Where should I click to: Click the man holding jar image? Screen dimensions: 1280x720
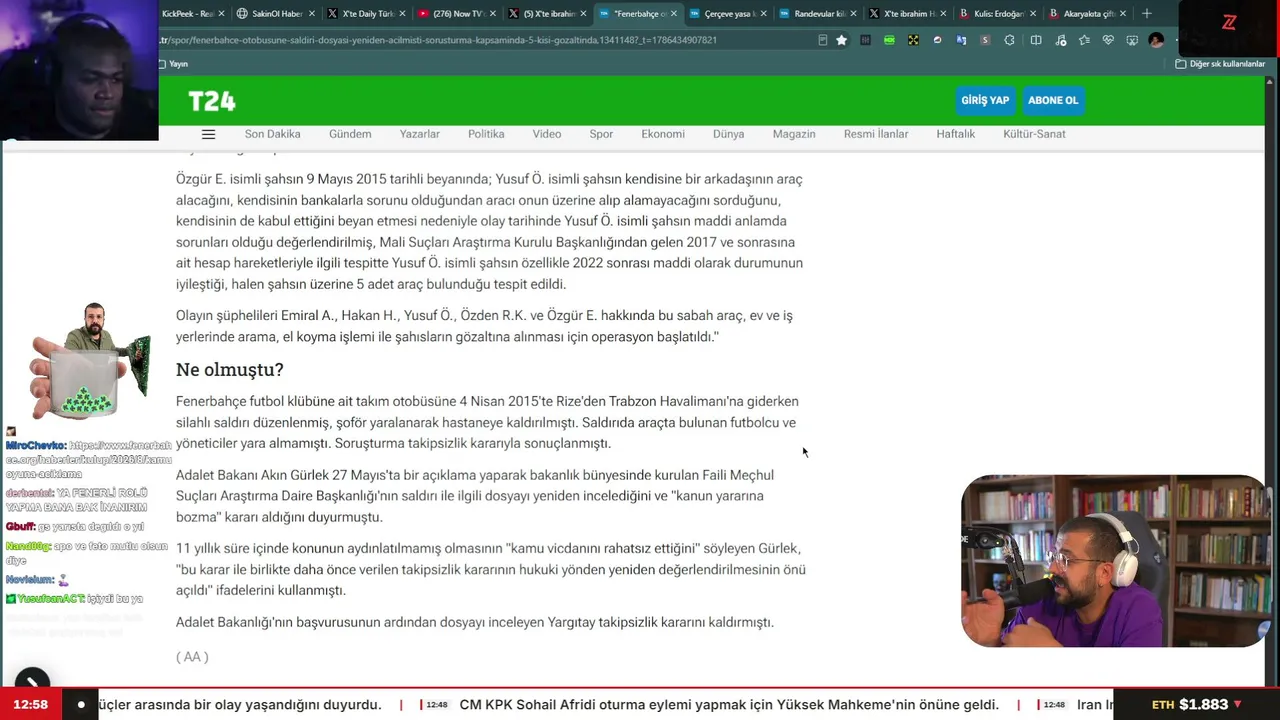pyautogui.click(x=90, y=361)
